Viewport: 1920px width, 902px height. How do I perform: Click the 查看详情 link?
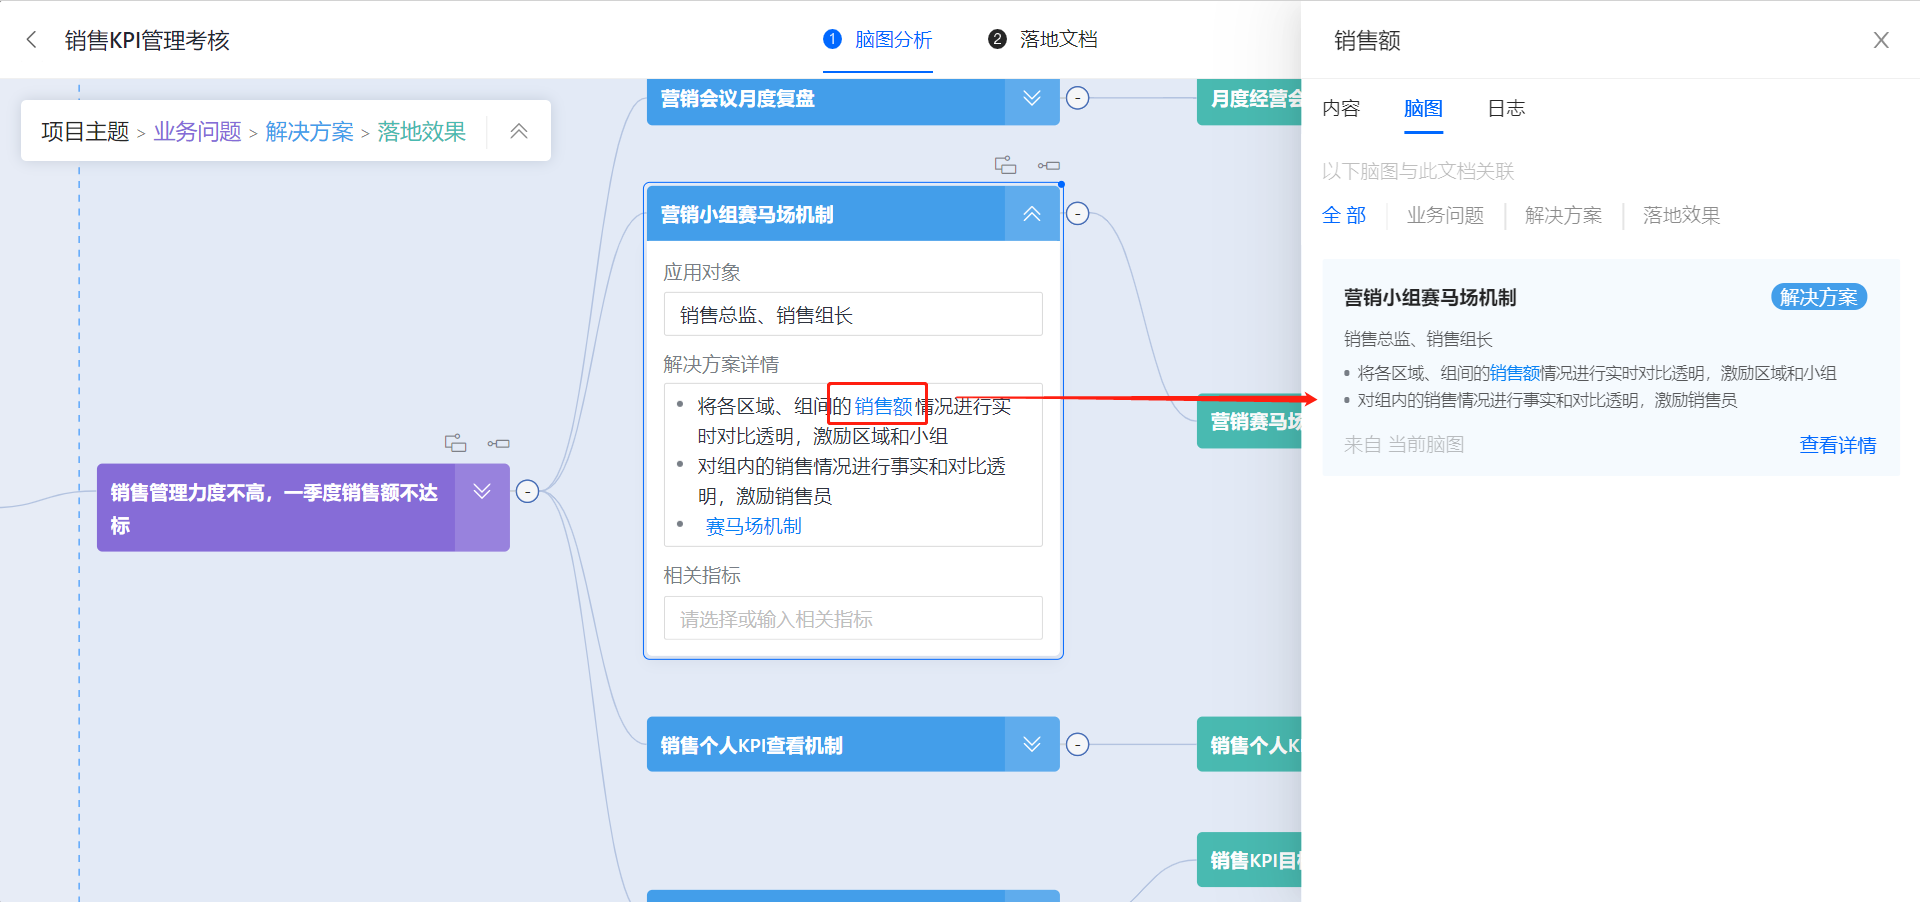1838,445
